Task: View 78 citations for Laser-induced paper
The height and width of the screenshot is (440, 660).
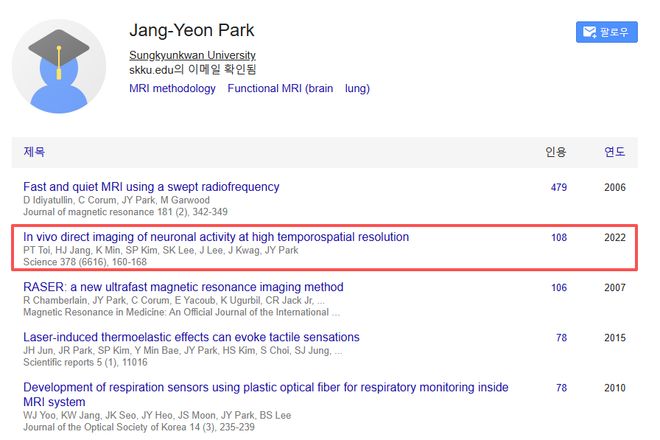Action: point(561,337)
